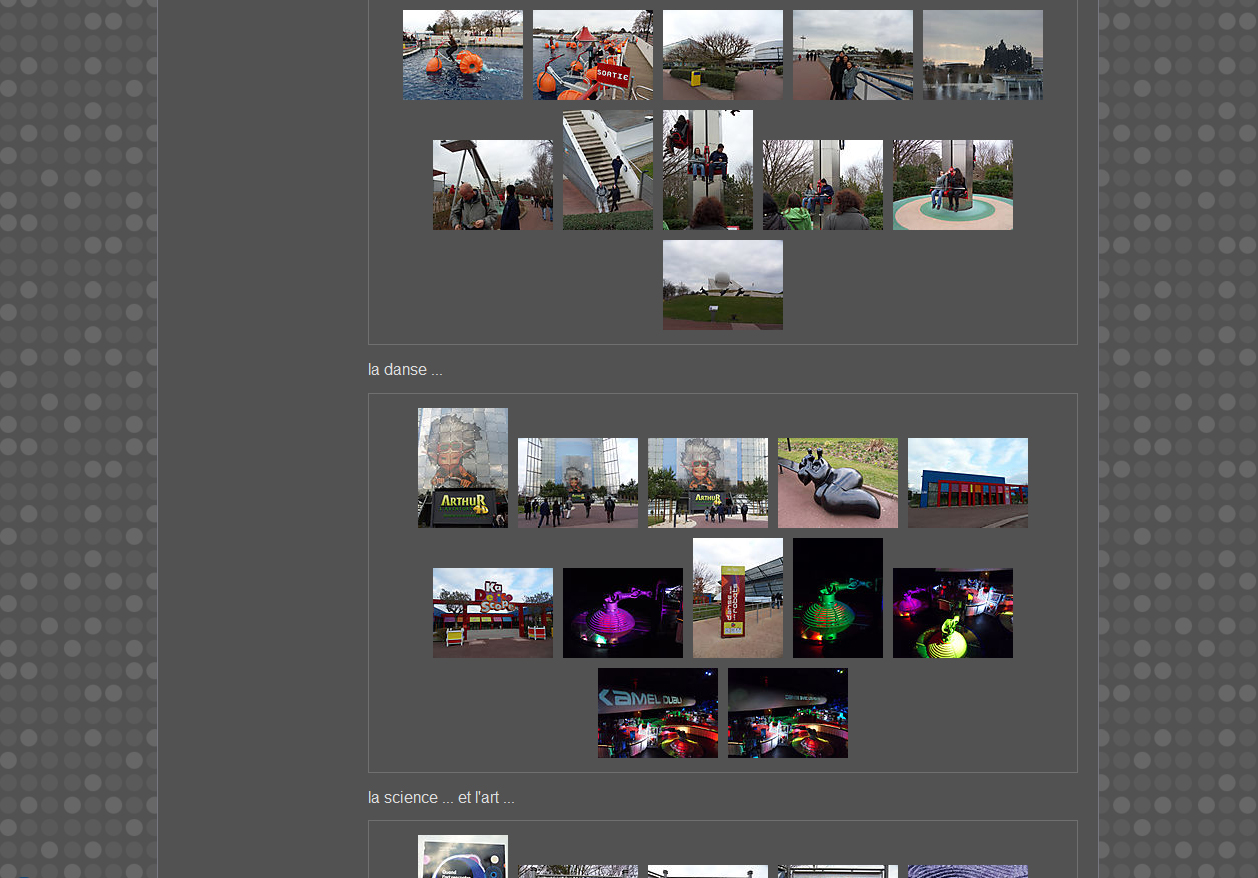Open the distant Arthur building with pedestrians photo
This screenshot has height=878, width=1258.
[577, 482]
